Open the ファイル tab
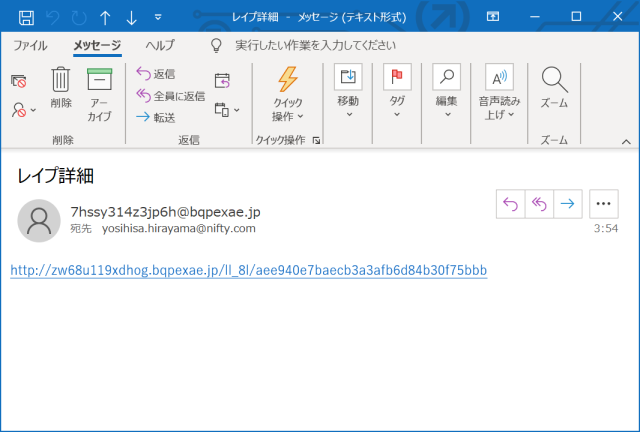This screenshot has height=432, width=640. point(30,45)
